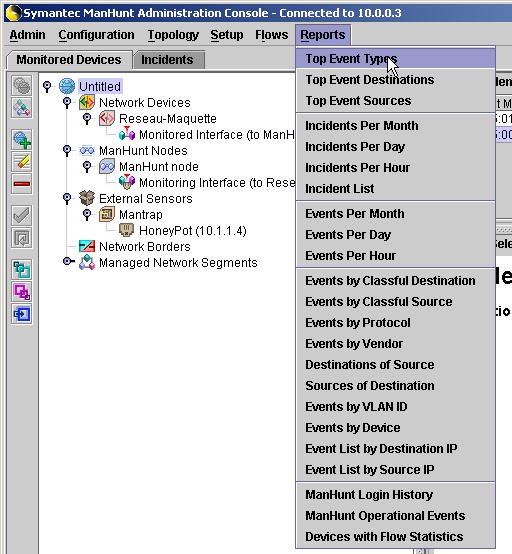Choose Top Event Types report
The width and height of the screenshot is (512, 554).
click(395, 59)
